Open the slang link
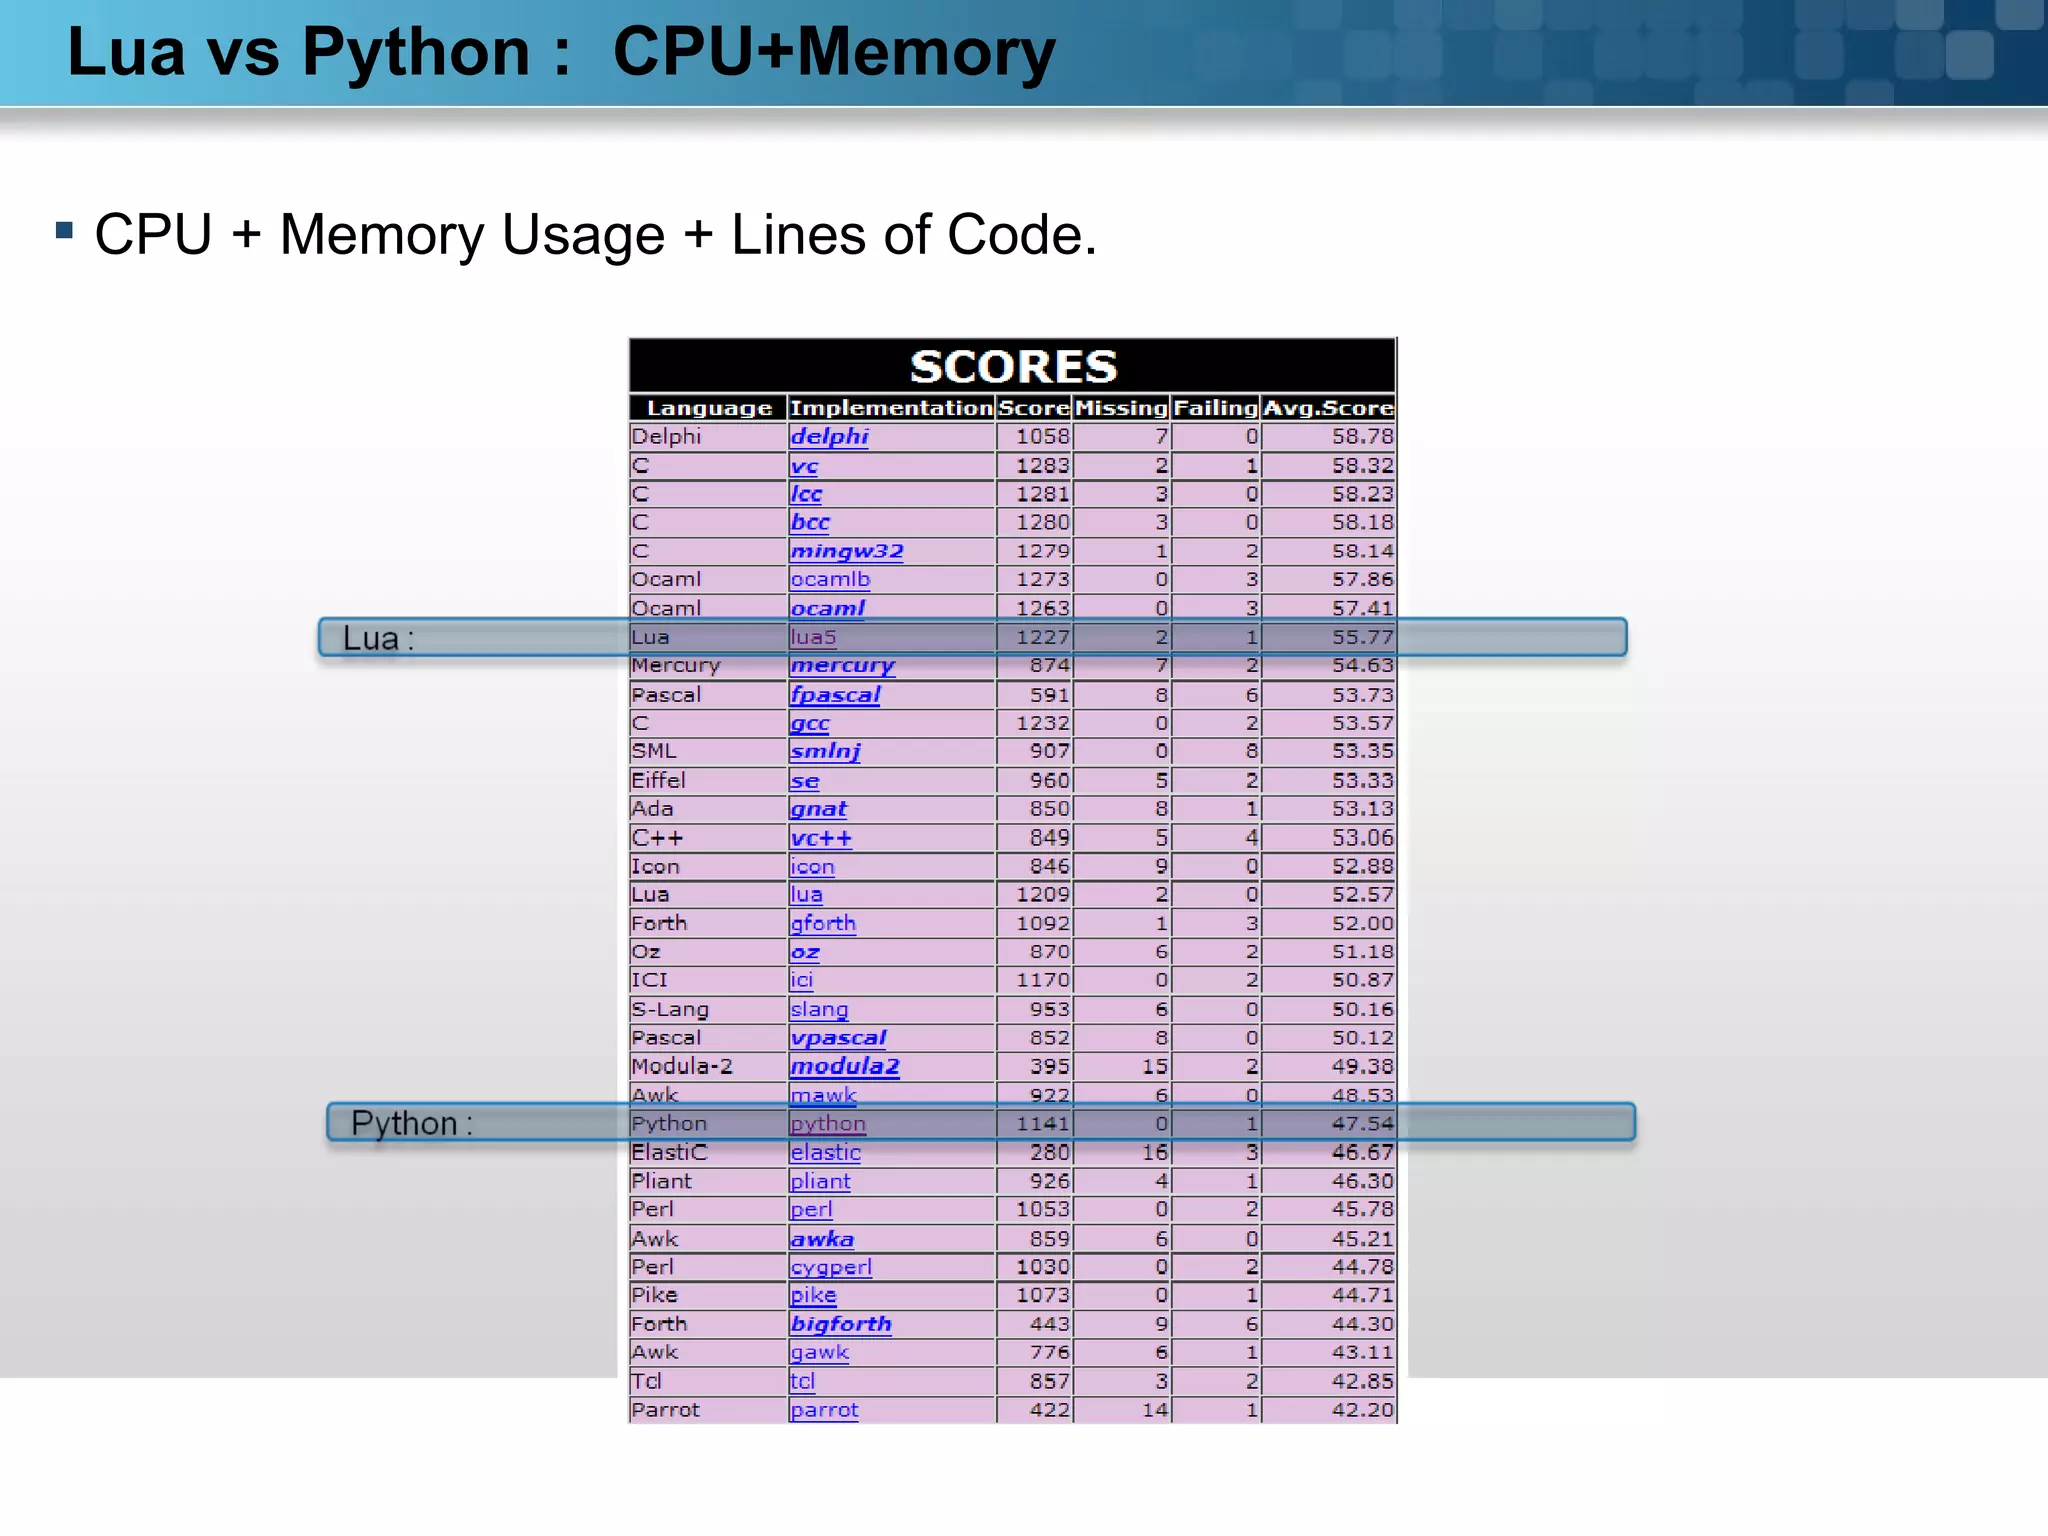Image resolution: width=2048 pixels, height=1536 pixels. [x=819, y=1010]
